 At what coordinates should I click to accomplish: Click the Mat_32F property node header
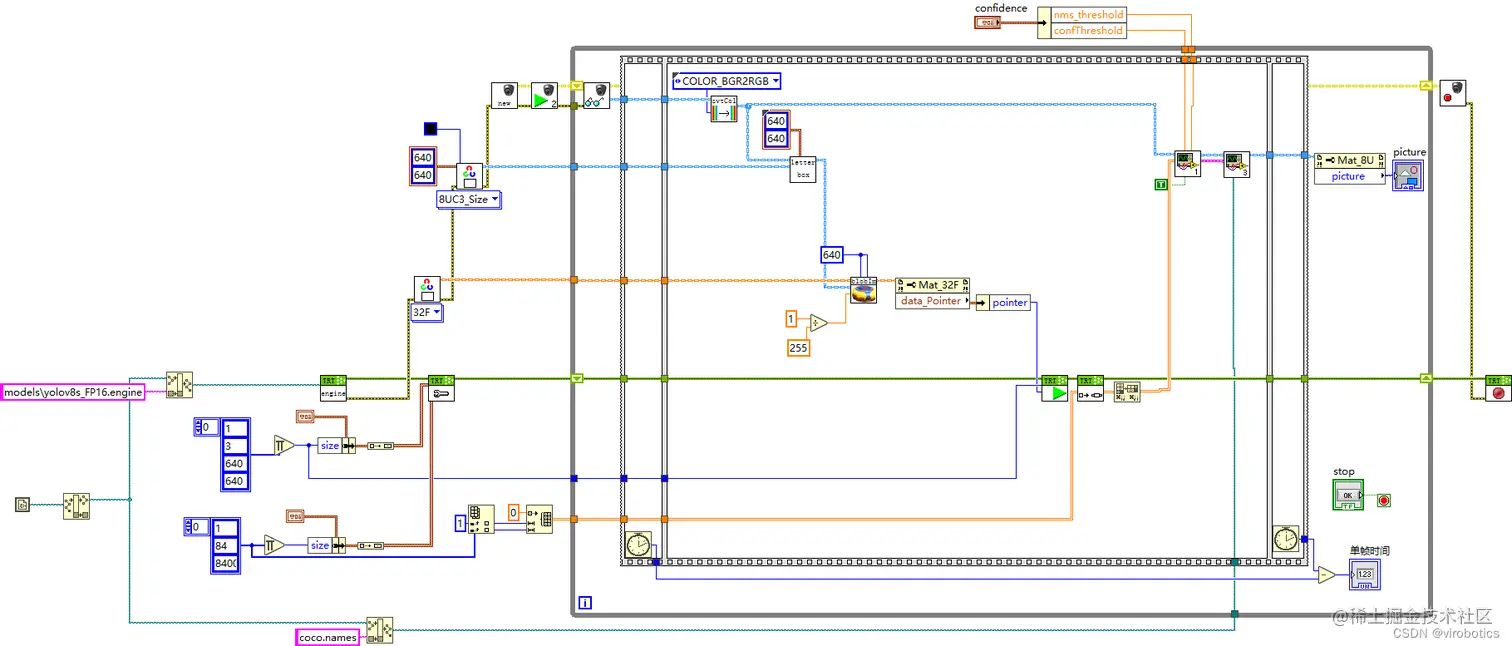(933, 285)
